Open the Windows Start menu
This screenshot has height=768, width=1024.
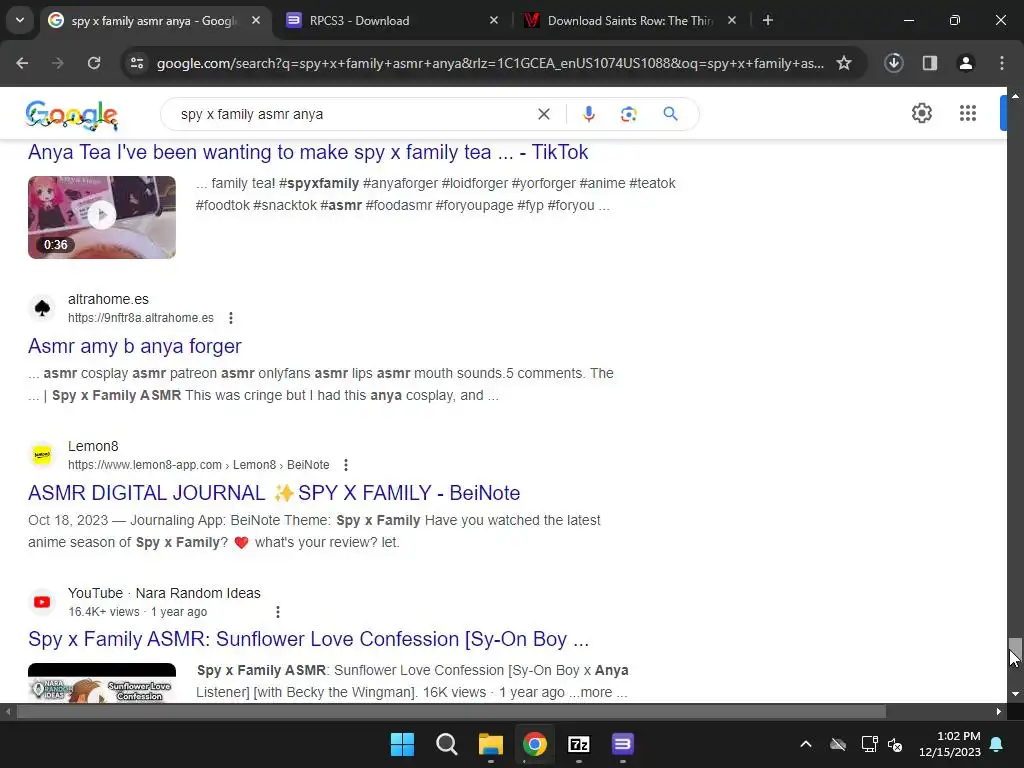click(x=402, y=744)
